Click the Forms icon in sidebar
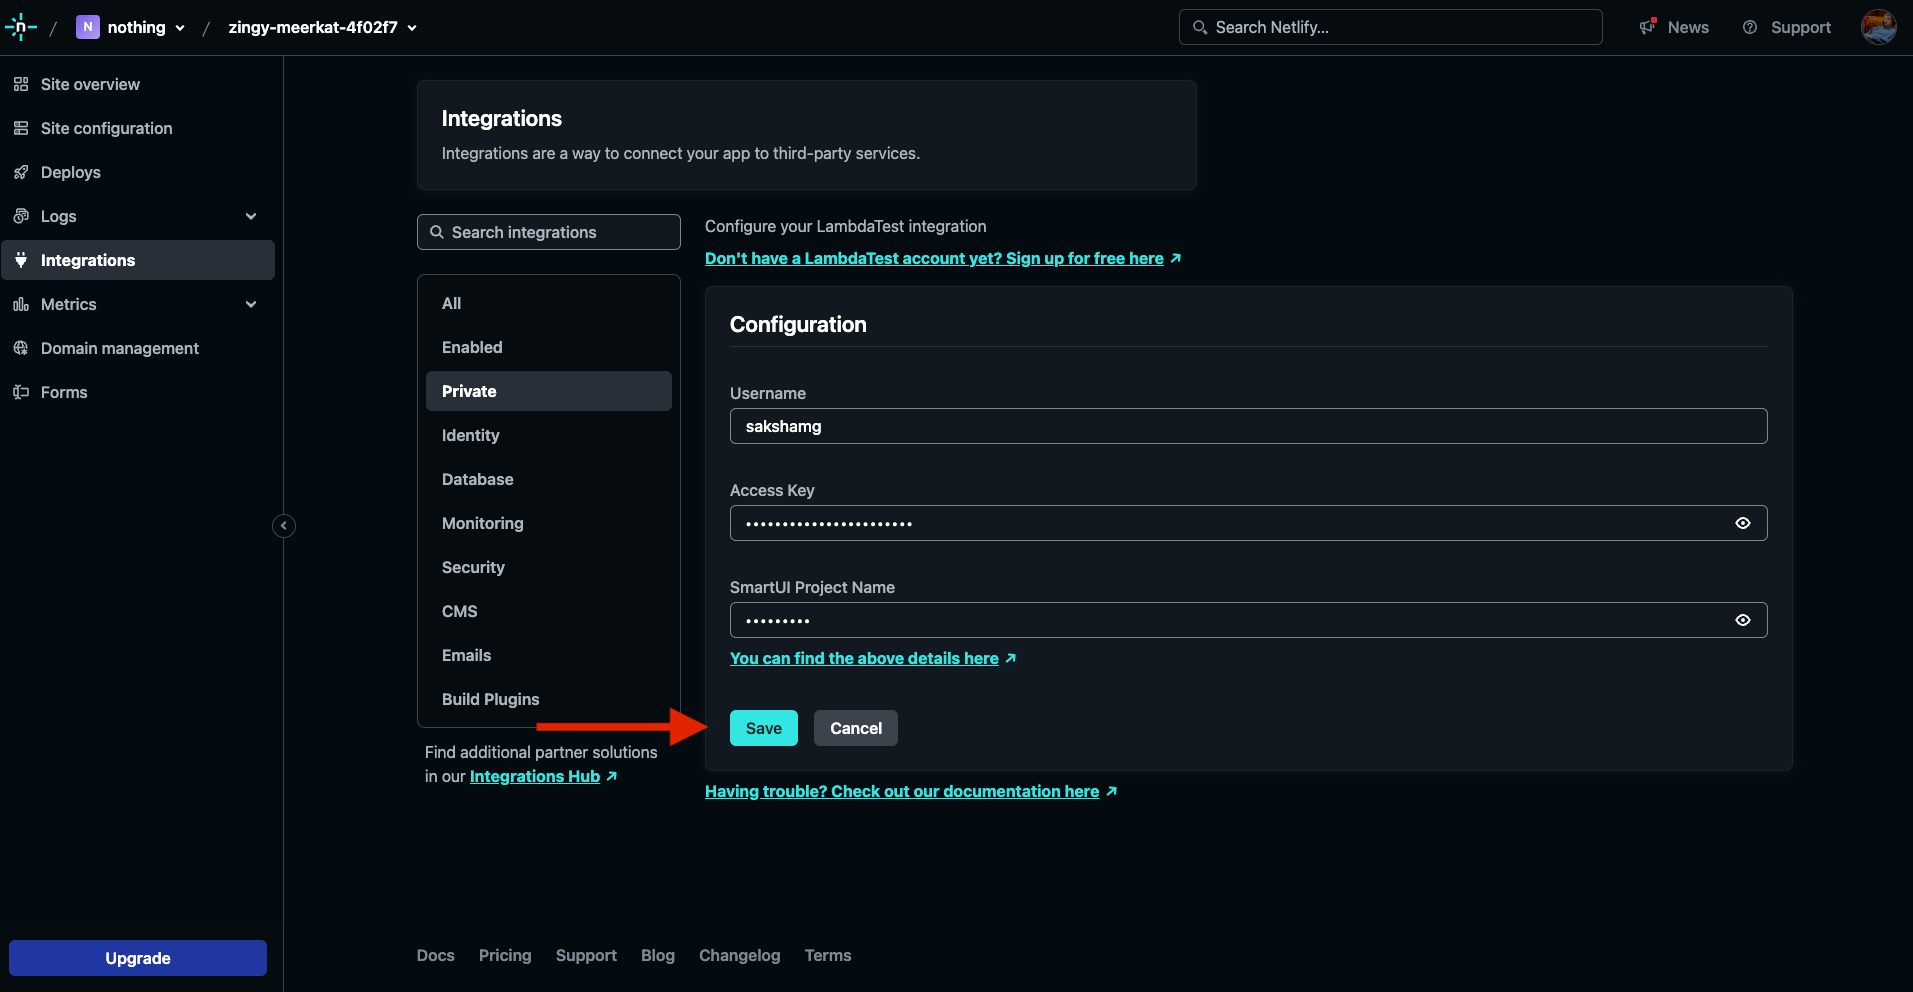 click(21, 392)
